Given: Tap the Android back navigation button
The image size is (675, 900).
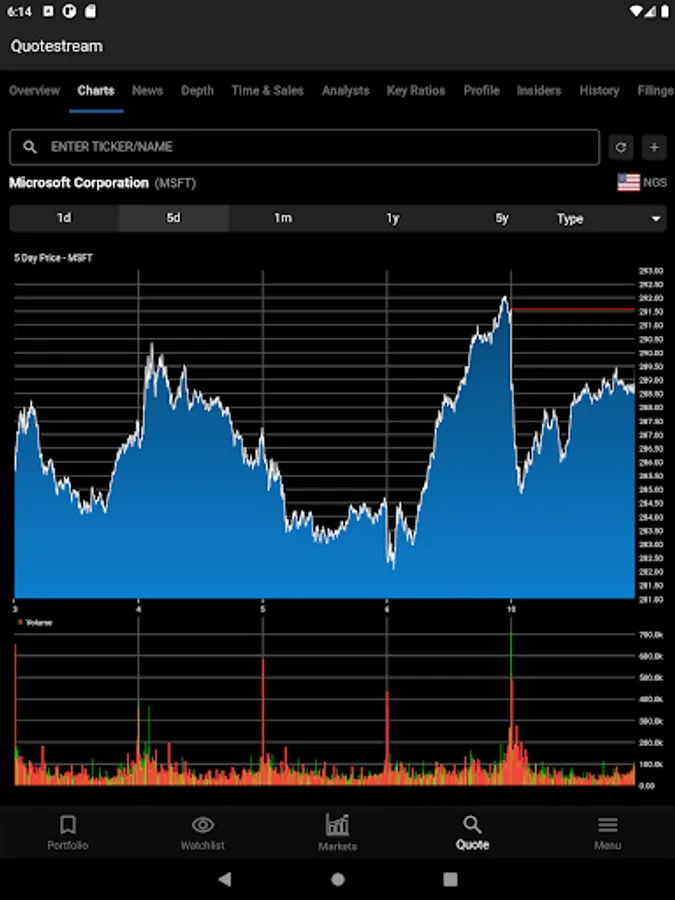Looking at the screenshot, I should coord(225,879).
